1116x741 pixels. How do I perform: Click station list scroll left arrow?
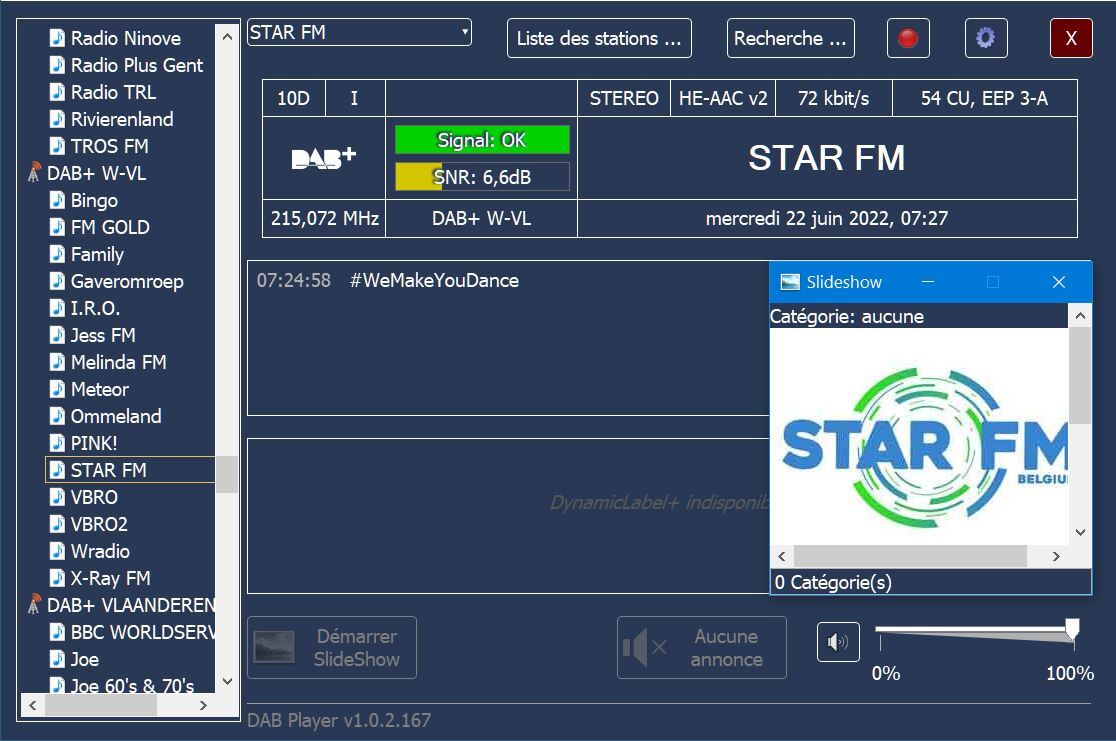[x=33, y=705]
